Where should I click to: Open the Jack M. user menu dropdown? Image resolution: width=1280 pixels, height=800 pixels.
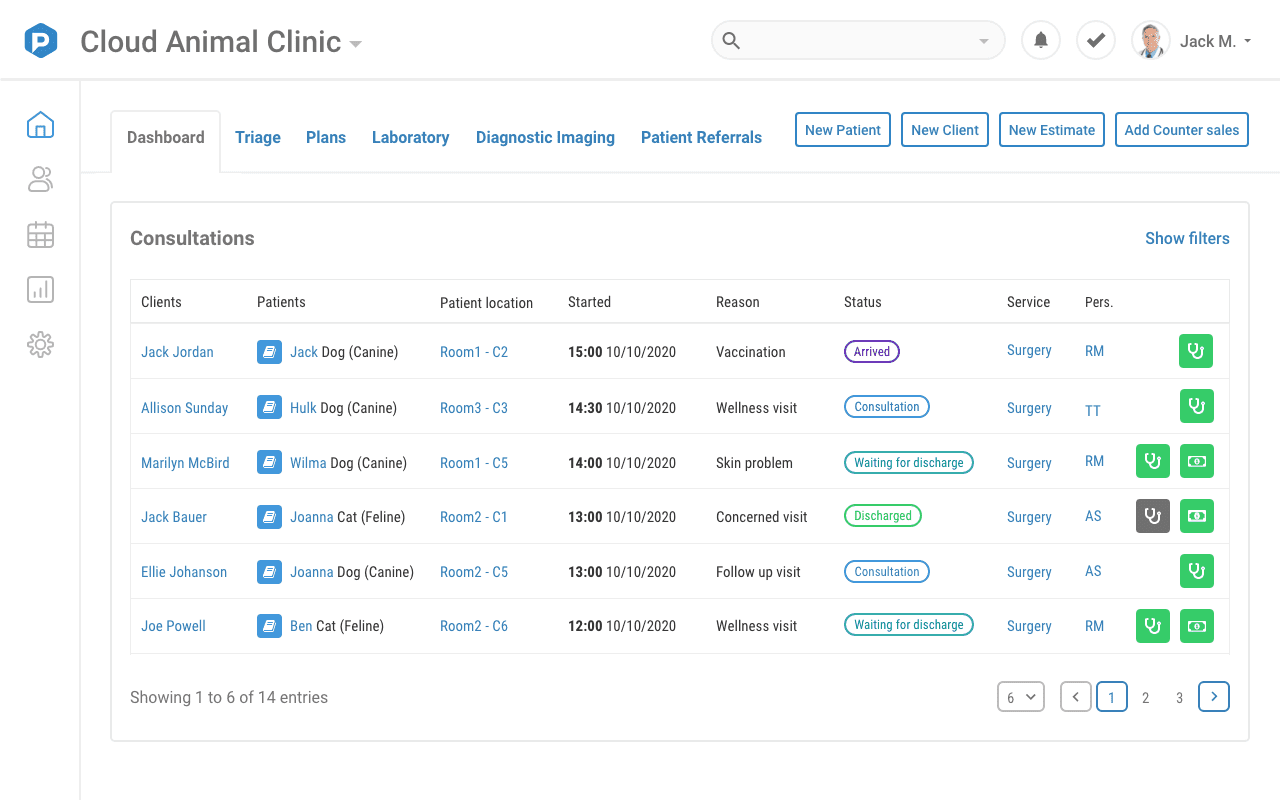click(x=1216, y=41)
